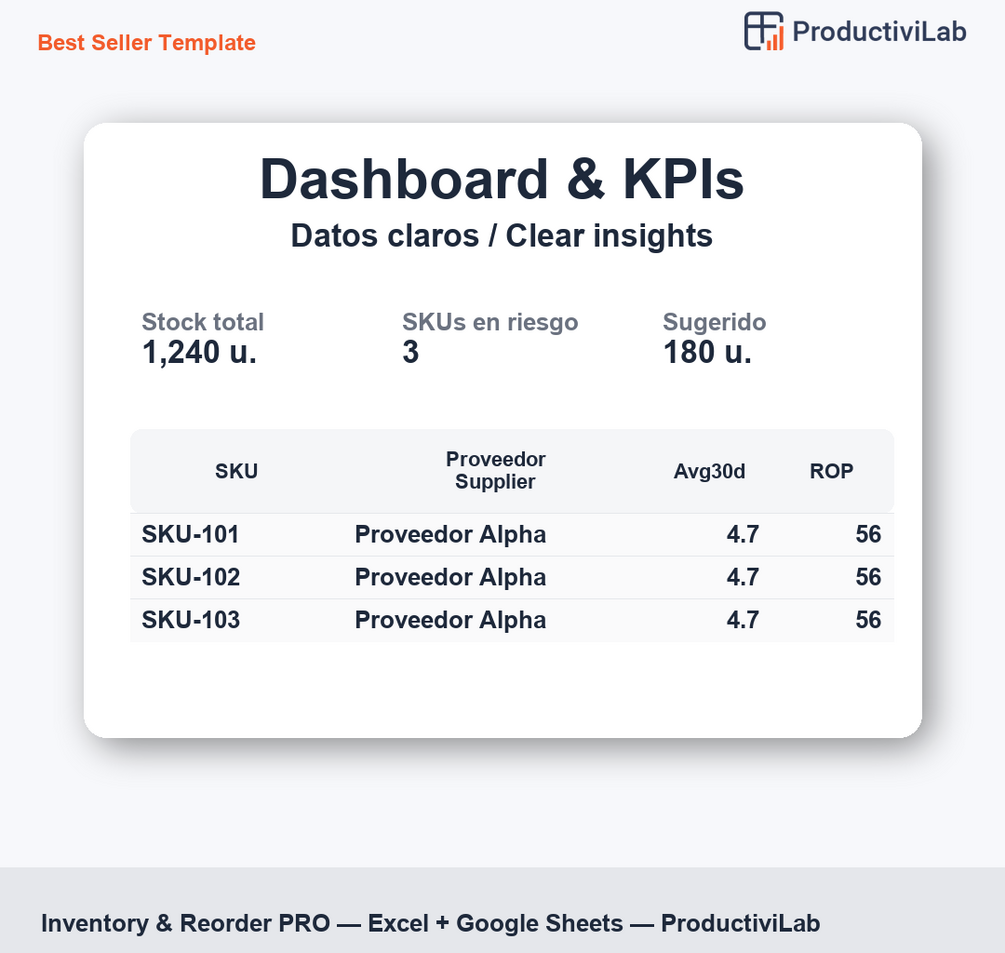Click the Datos claros / Clear insights subtitle
Screen dimensions: 1005x953
502,236
